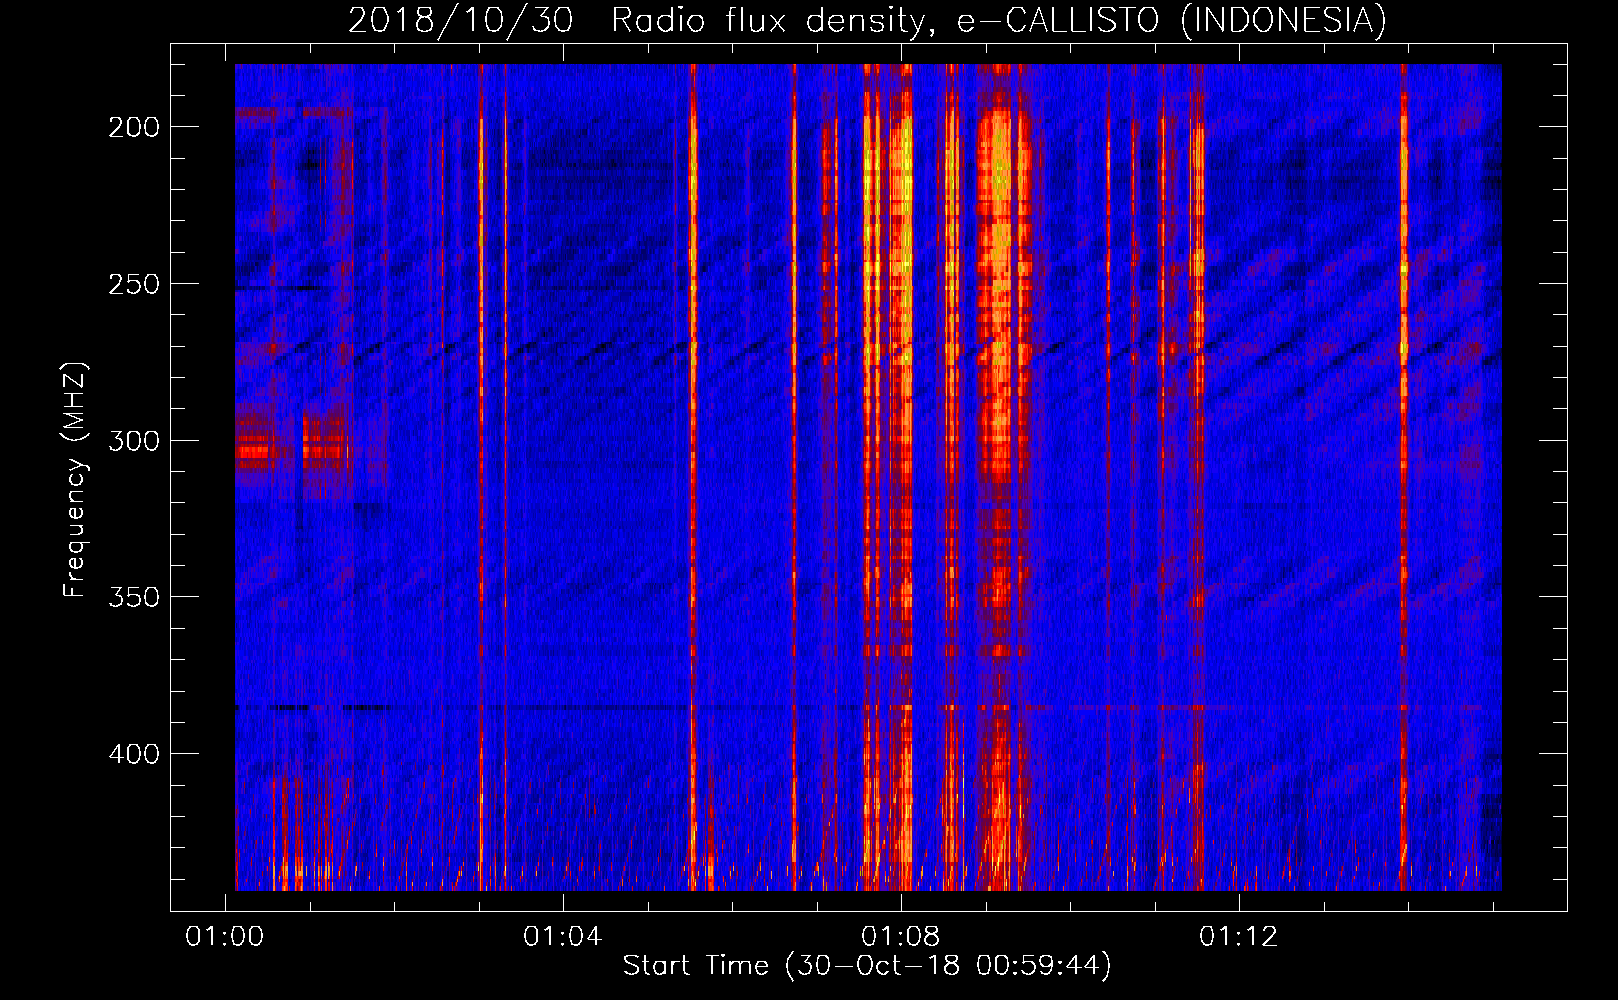Click the 200 frequency tick label
1618x1000 pixels.
coord(134,127)
